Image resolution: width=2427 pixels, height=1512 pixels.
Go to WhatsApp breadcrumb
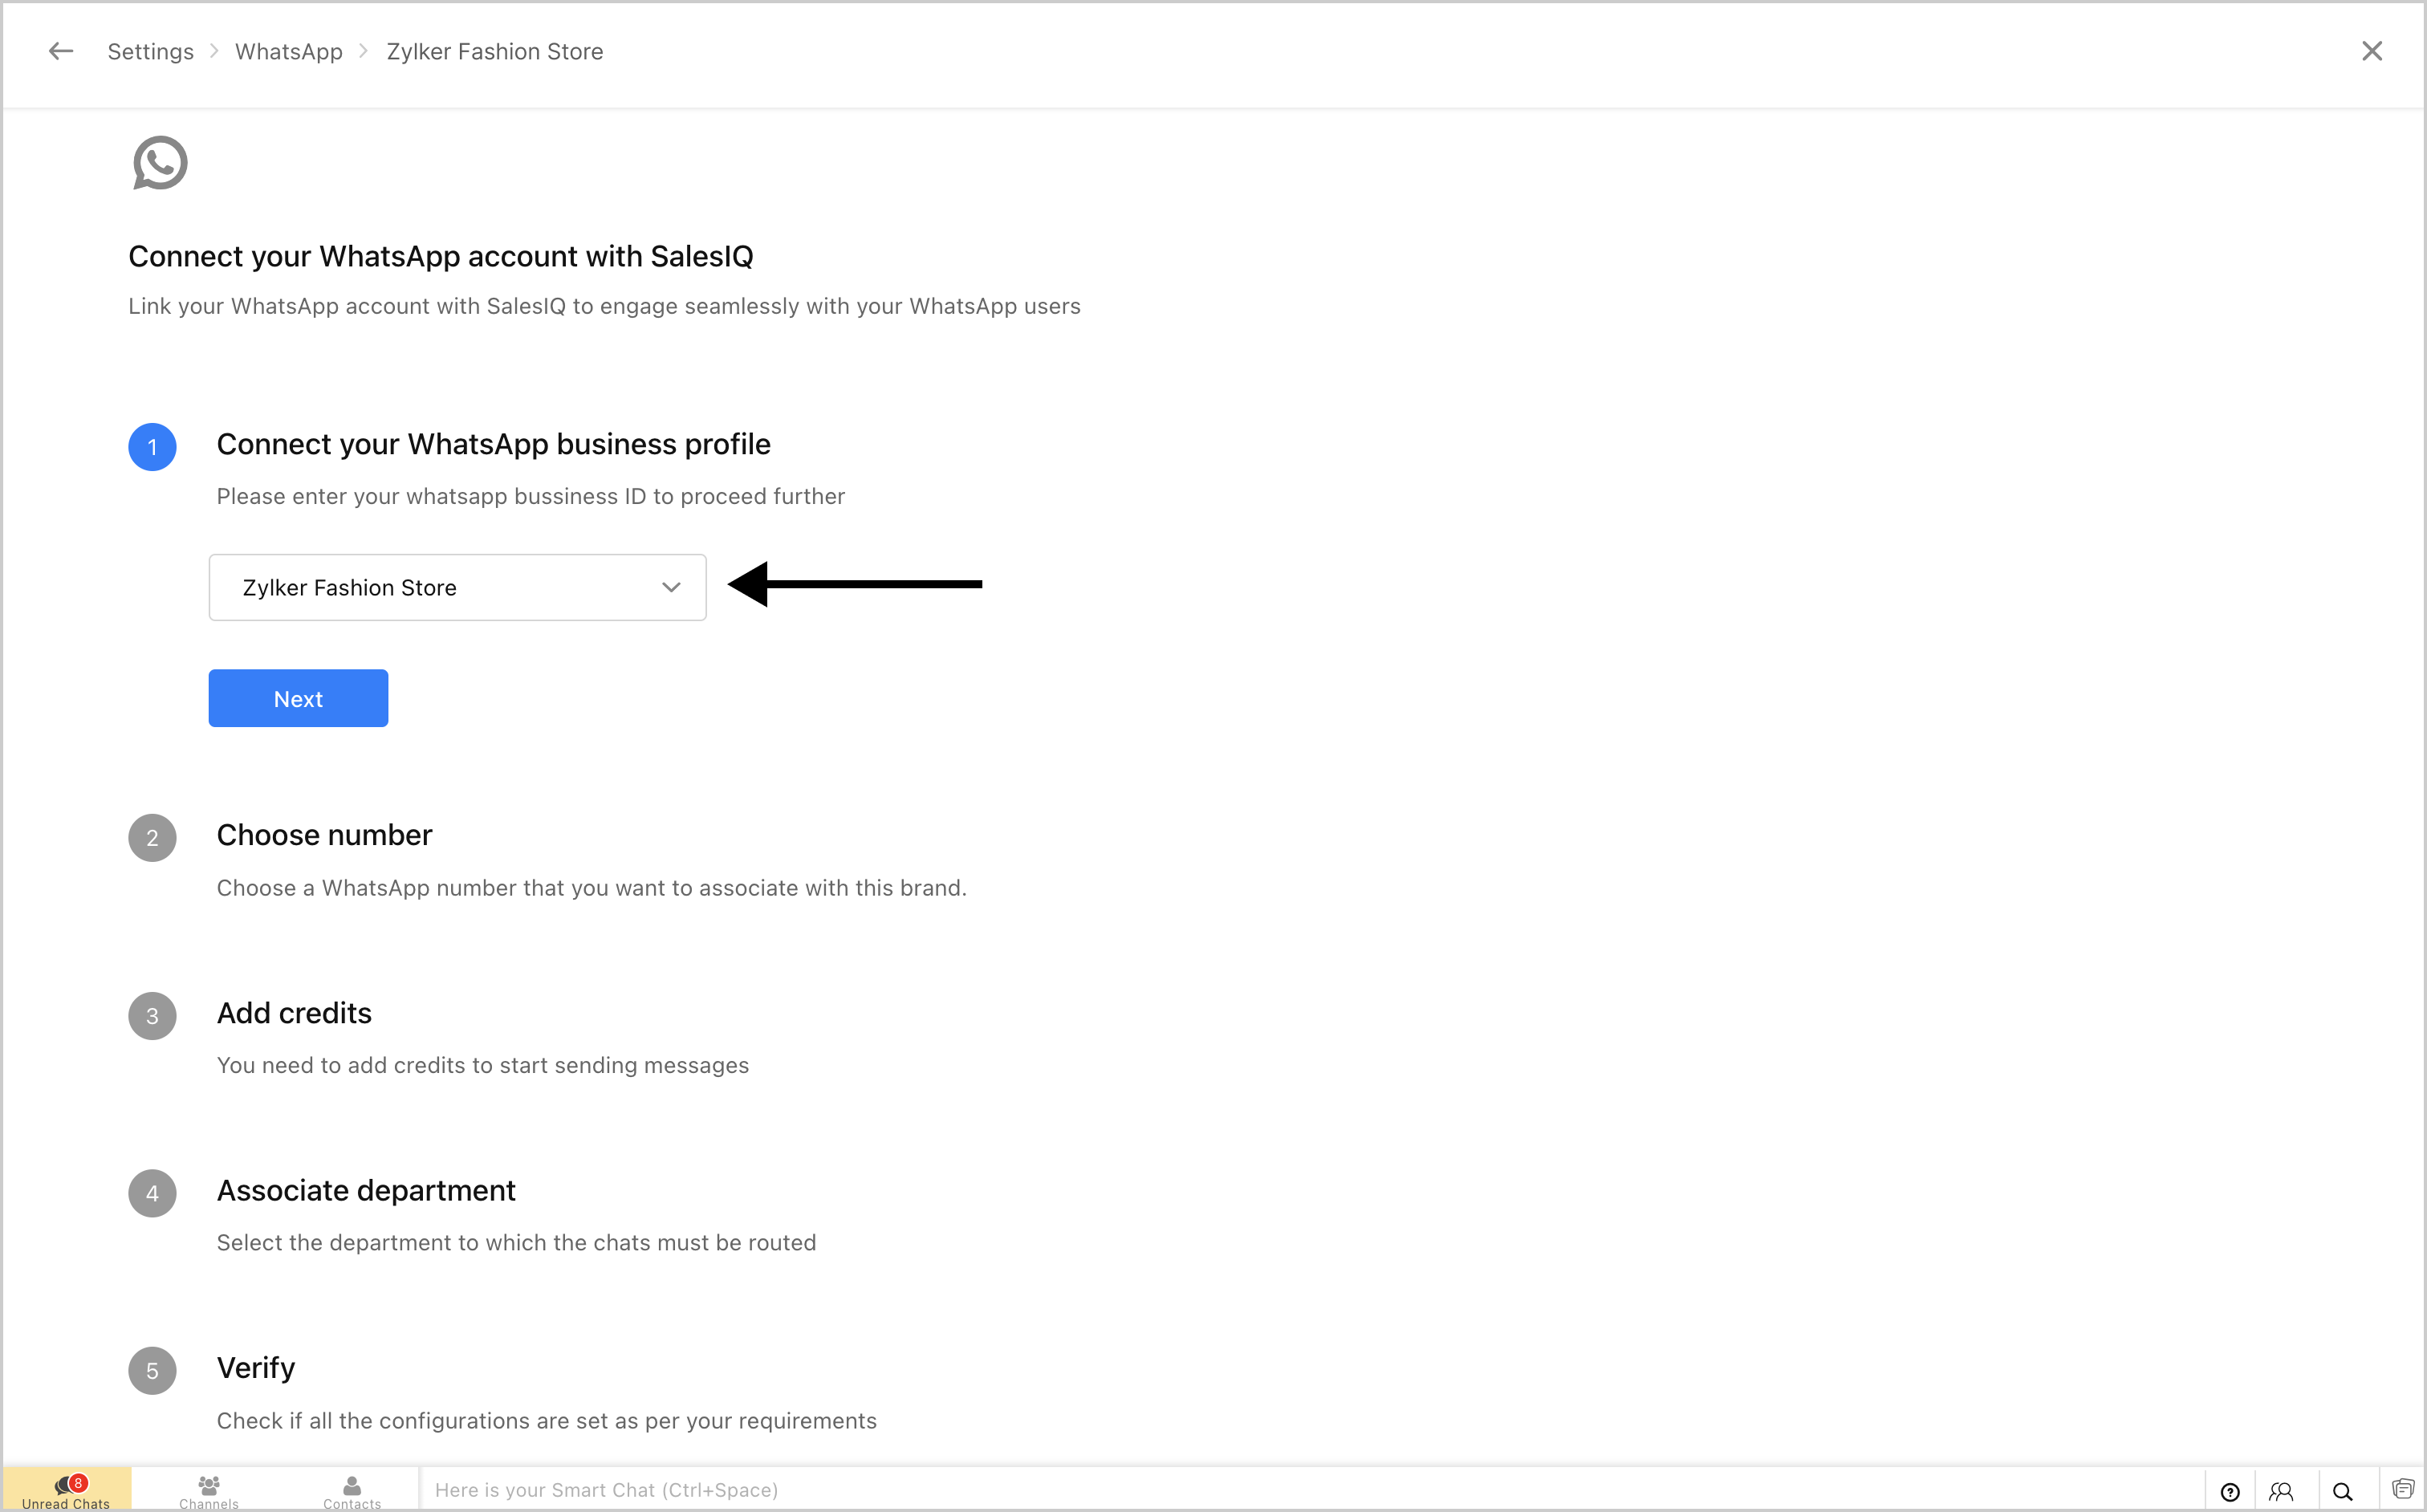coord(288,51)
